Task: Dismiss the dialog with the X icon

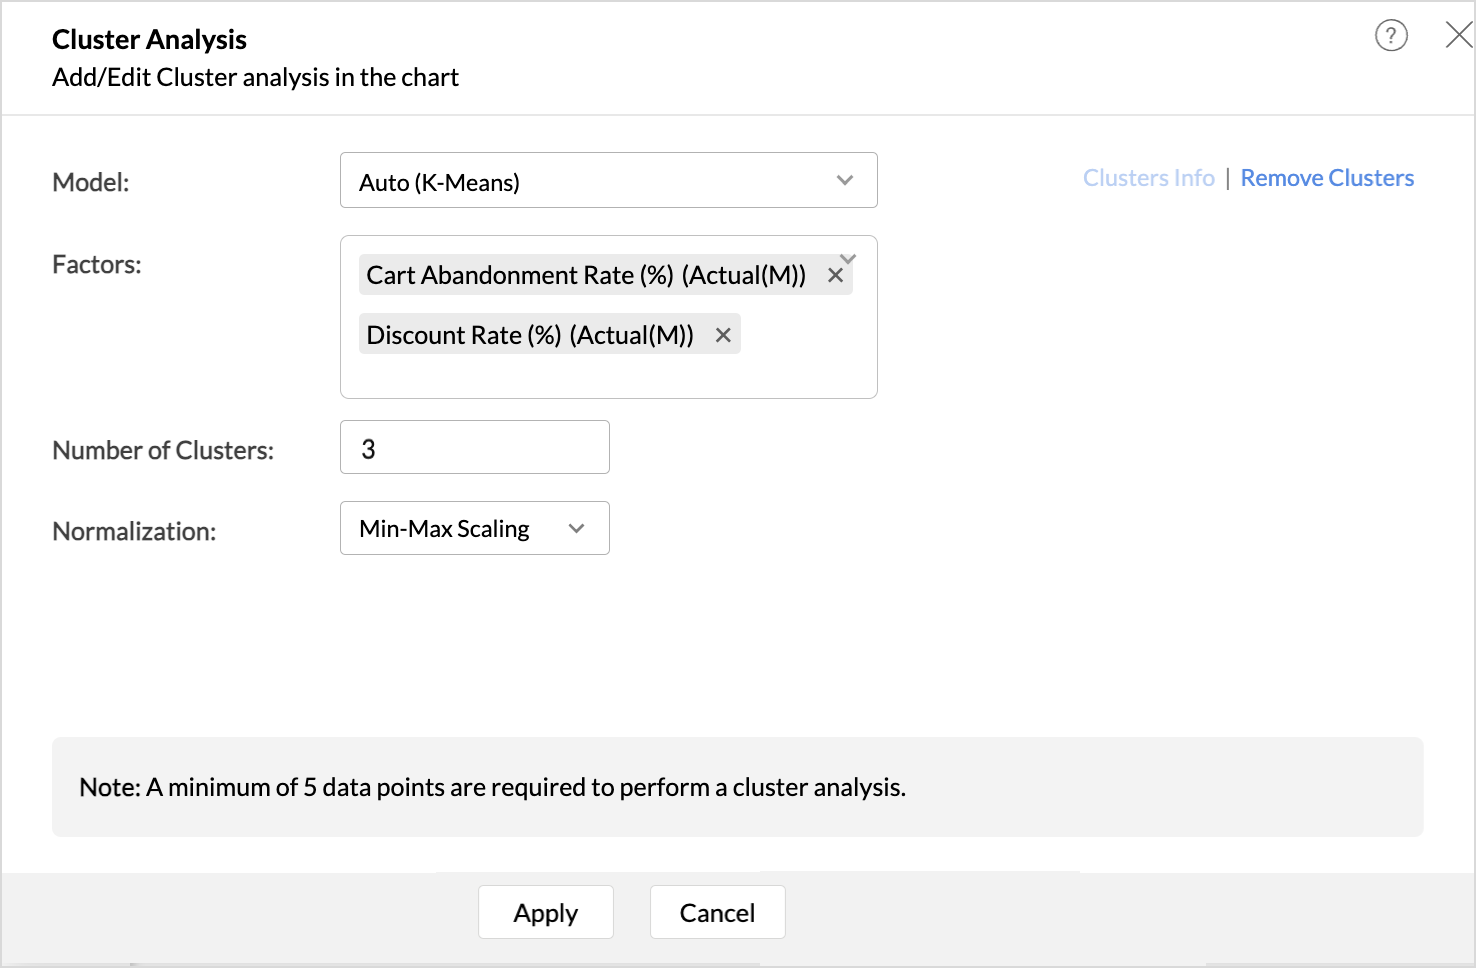Action: tap(1458, 35)
